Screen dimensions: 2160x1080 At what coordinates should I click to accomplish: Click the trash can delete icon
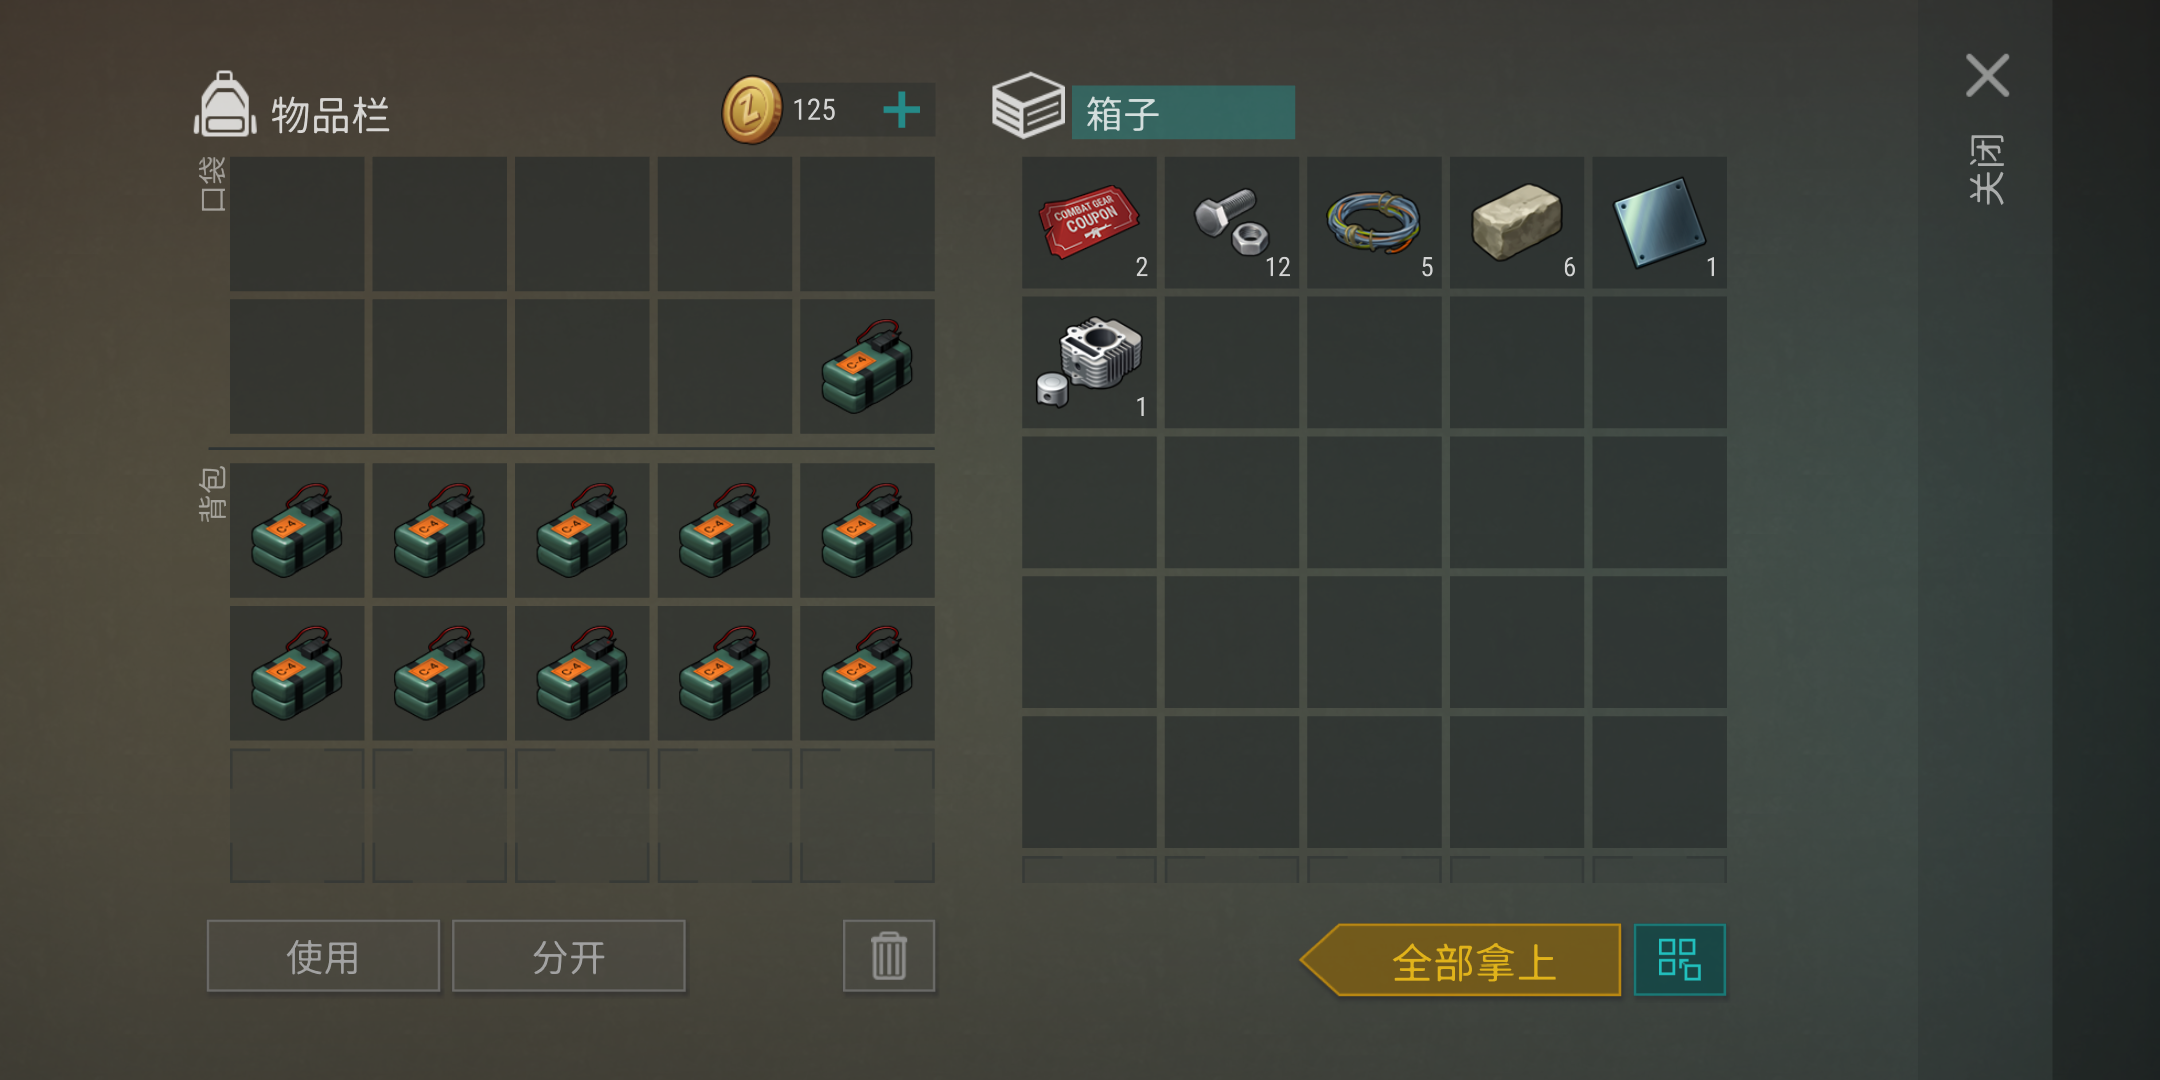point(889,956)
